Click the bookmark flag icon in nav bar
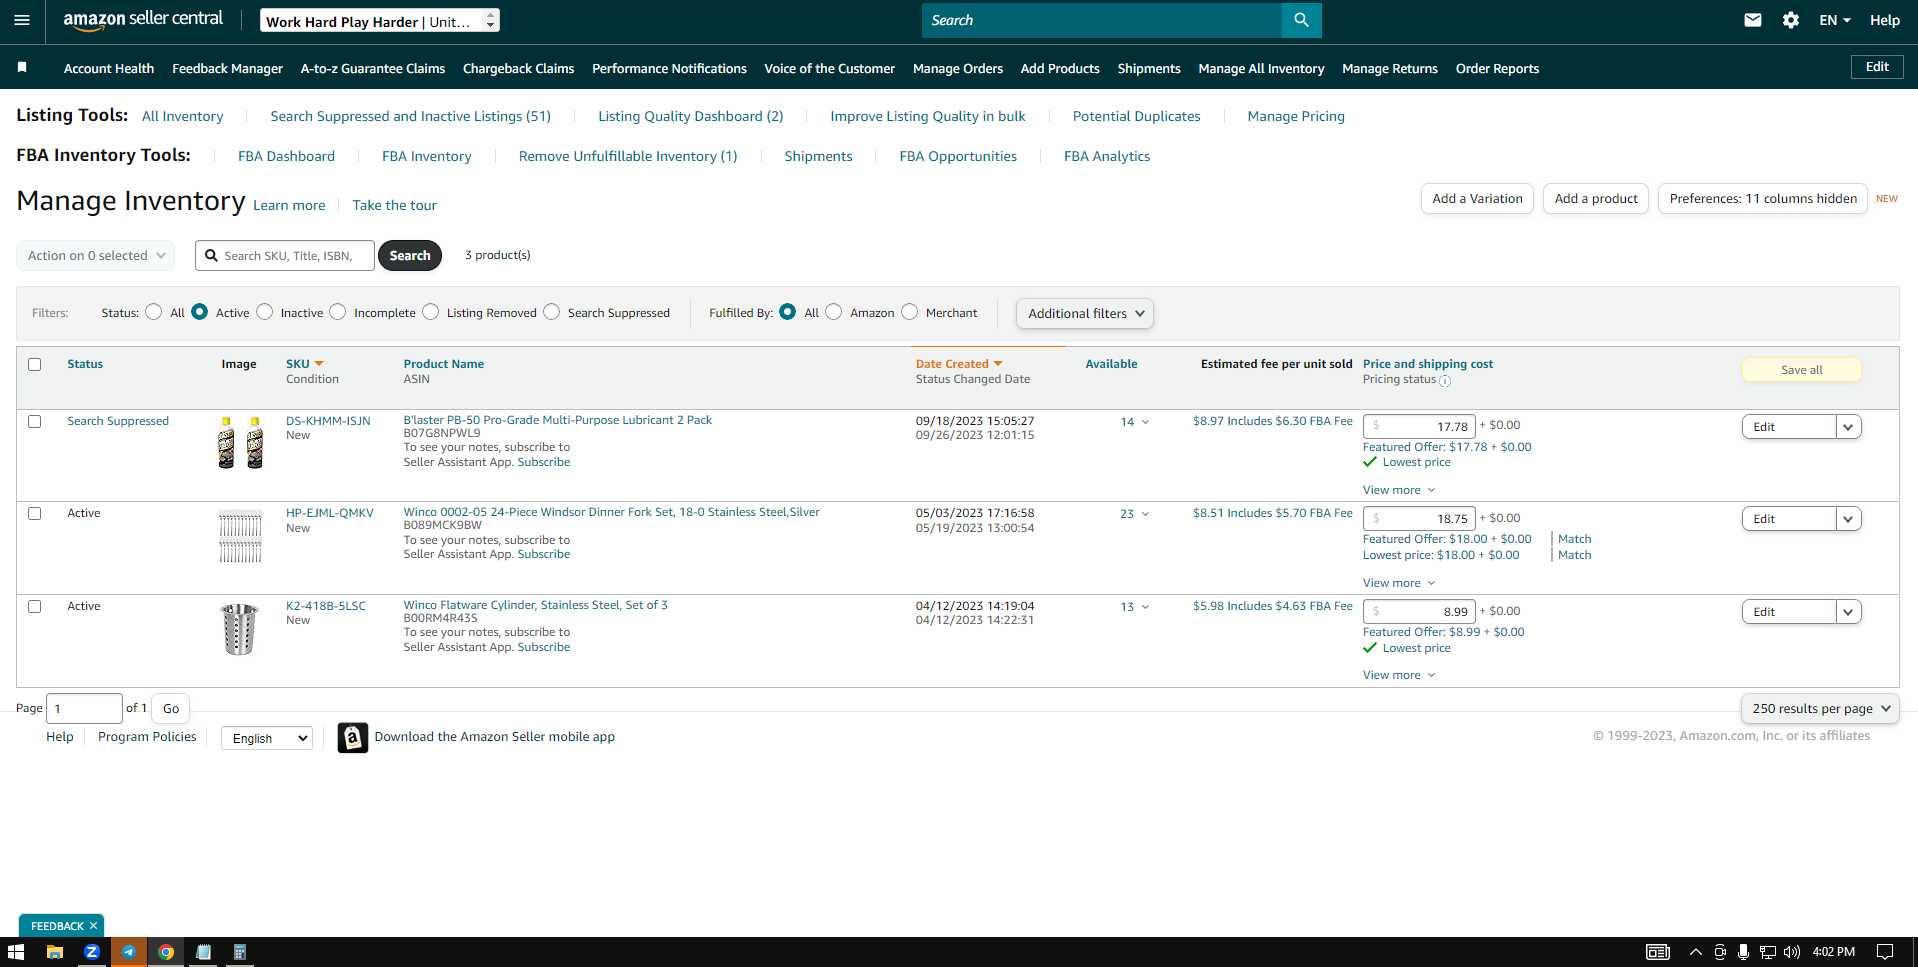Viewport: 1918px width, 967px height. [x=22, y=67]
